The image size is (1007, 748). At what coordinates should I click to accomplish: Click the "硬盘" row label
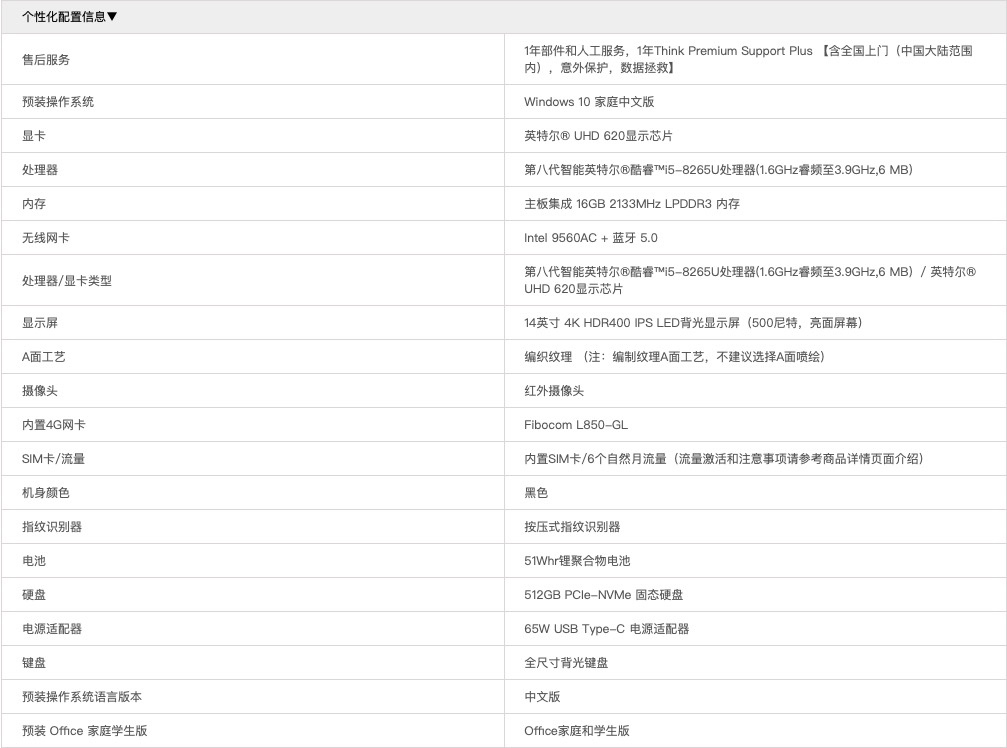click(x=33, y=595)
